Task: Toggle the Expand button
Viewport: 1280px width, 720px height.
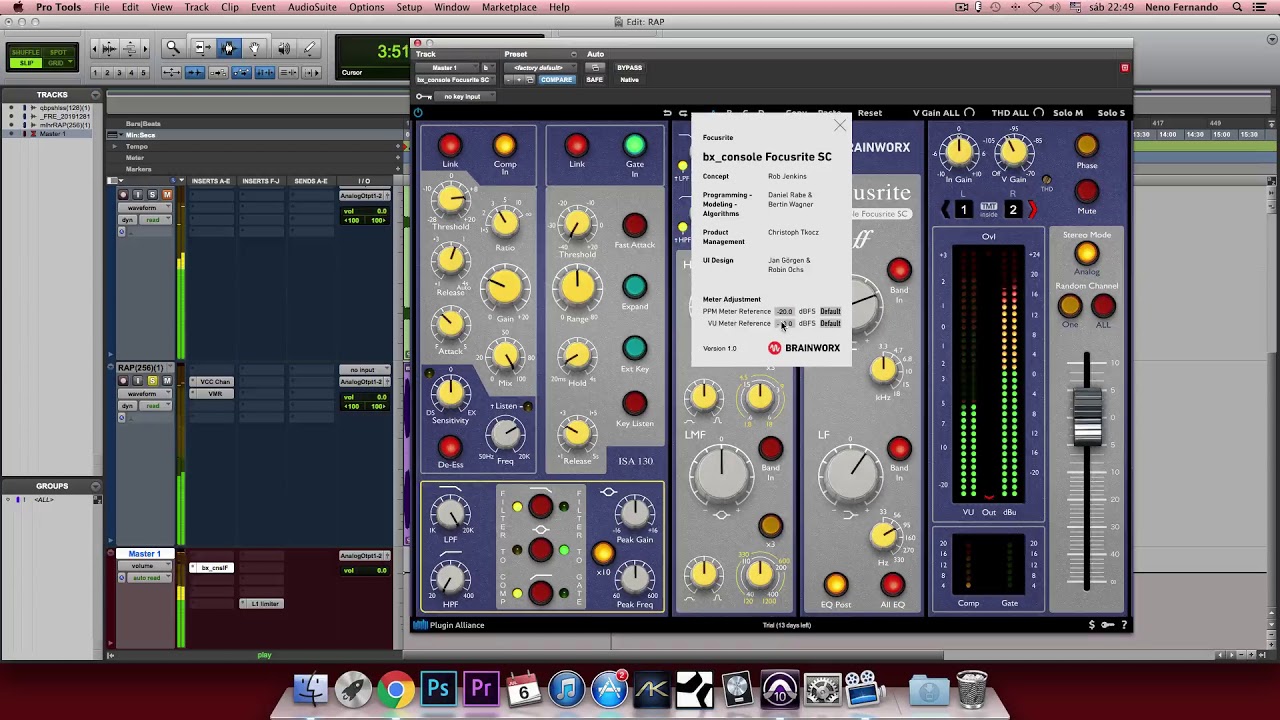Action: coord(634,287)
